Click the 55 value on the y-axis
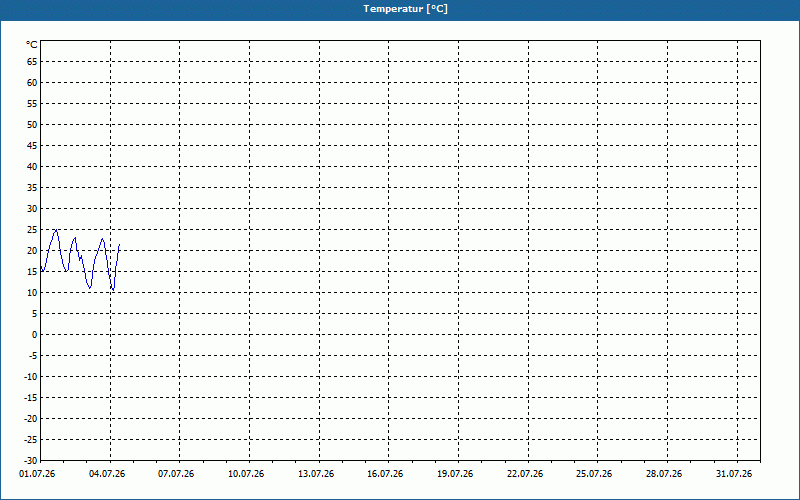This screenshot has width=800, height=500. tap(32, 104)
